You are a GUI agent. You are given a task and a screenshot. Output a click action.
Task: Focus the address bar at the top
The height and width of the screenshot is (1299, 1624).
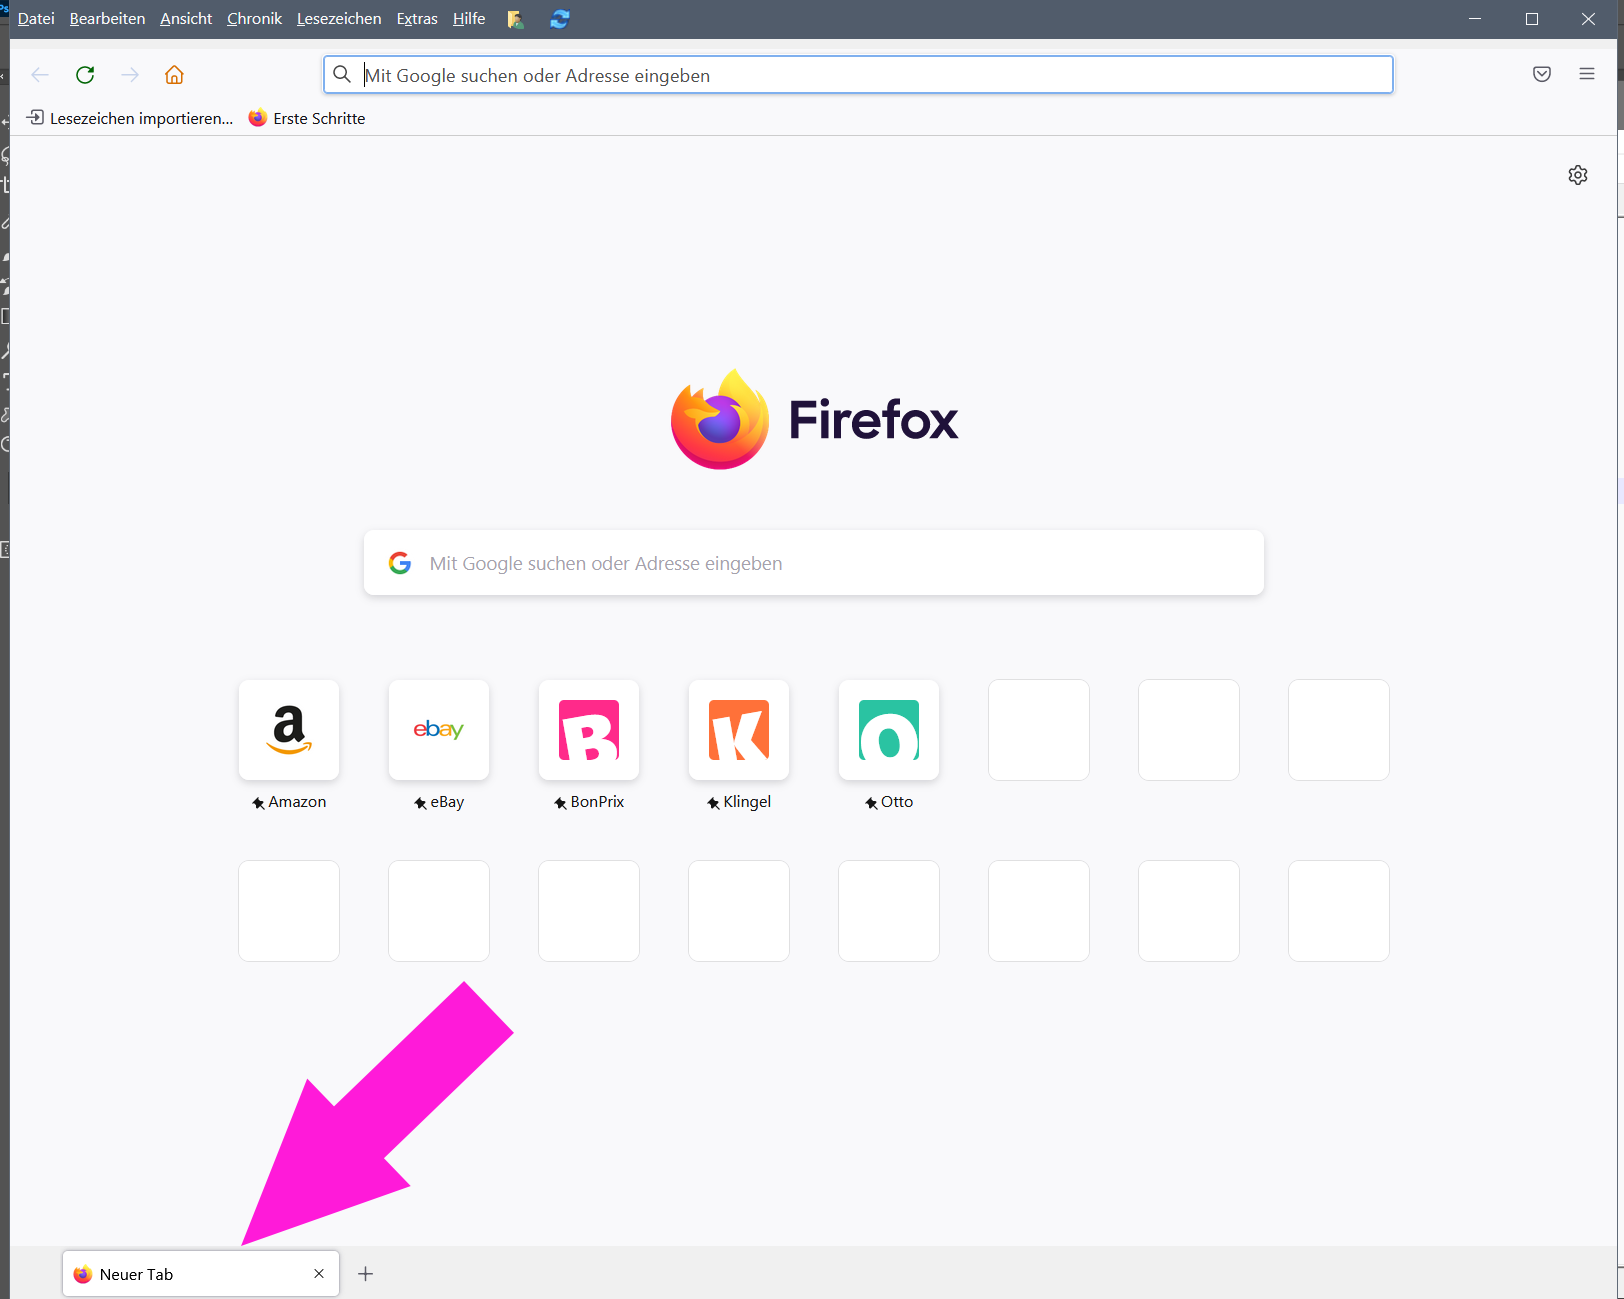[858, 75]
